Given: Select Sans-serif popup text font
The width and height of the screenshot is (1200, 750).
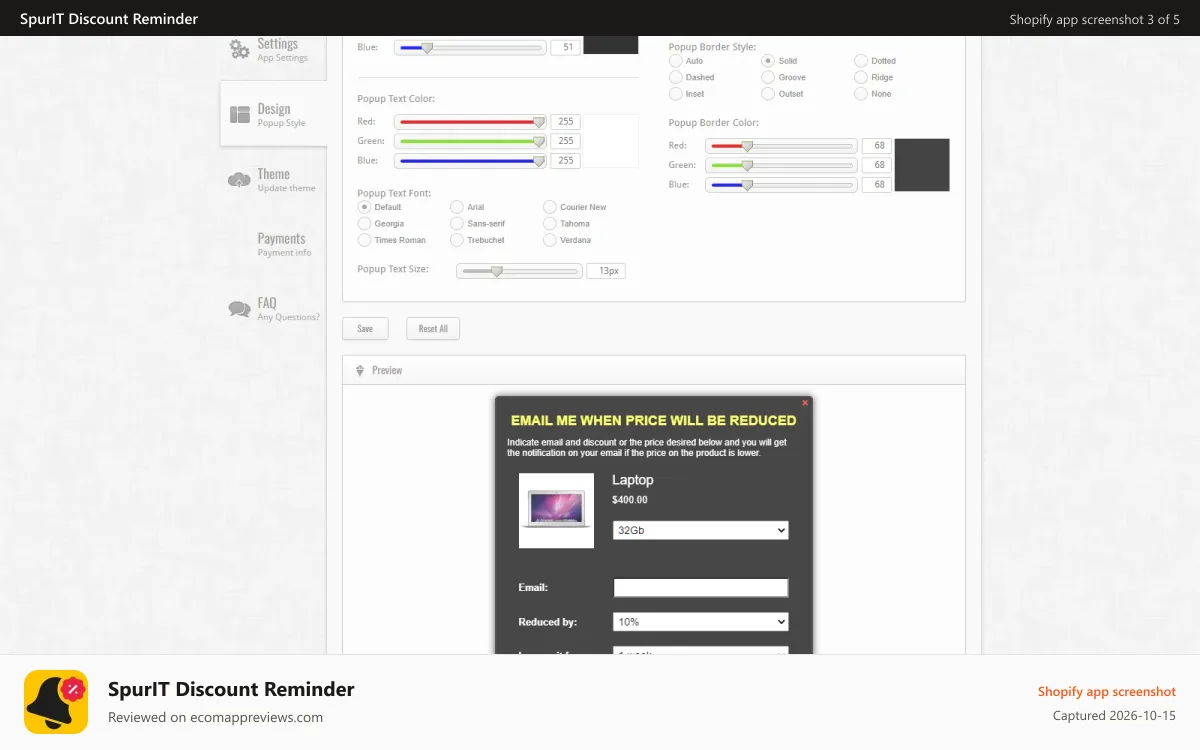Looking at the screenshot, I should point(457,224).
